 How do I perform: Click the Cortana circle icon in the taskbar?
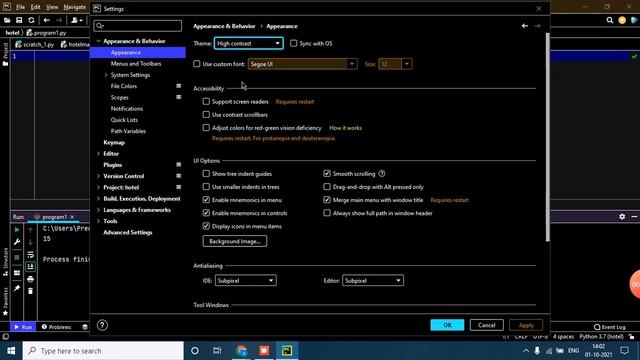[195, 351]
